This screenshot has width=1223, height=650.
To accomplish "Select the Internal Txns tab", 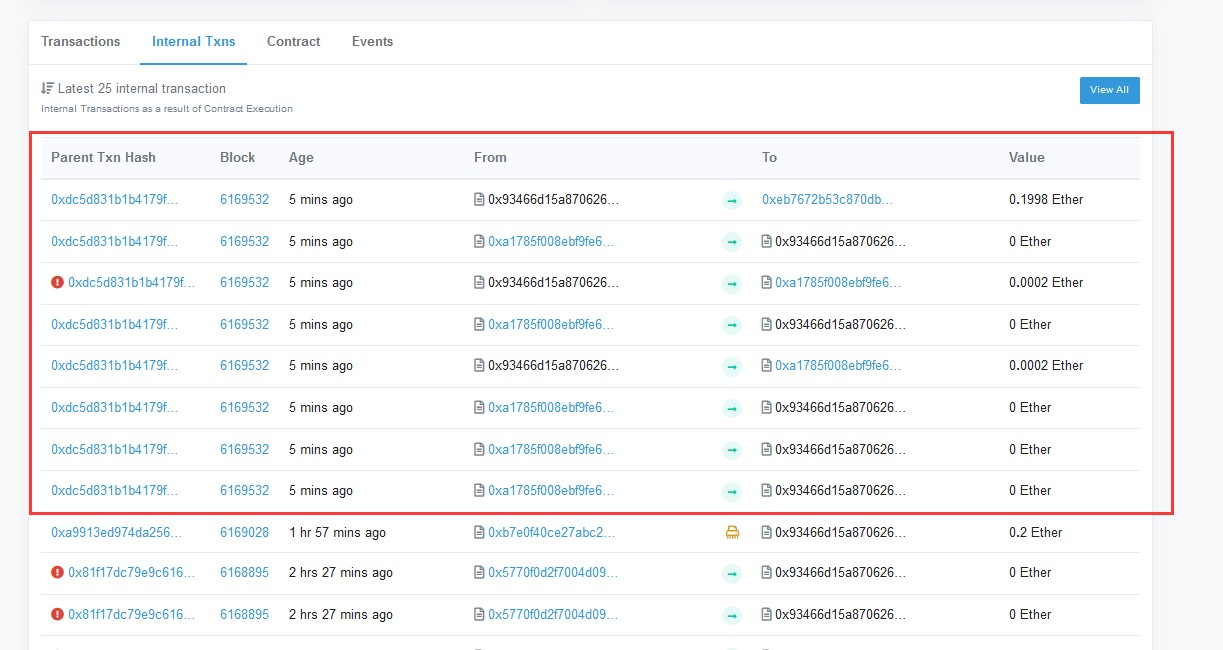I will point(194,42).
